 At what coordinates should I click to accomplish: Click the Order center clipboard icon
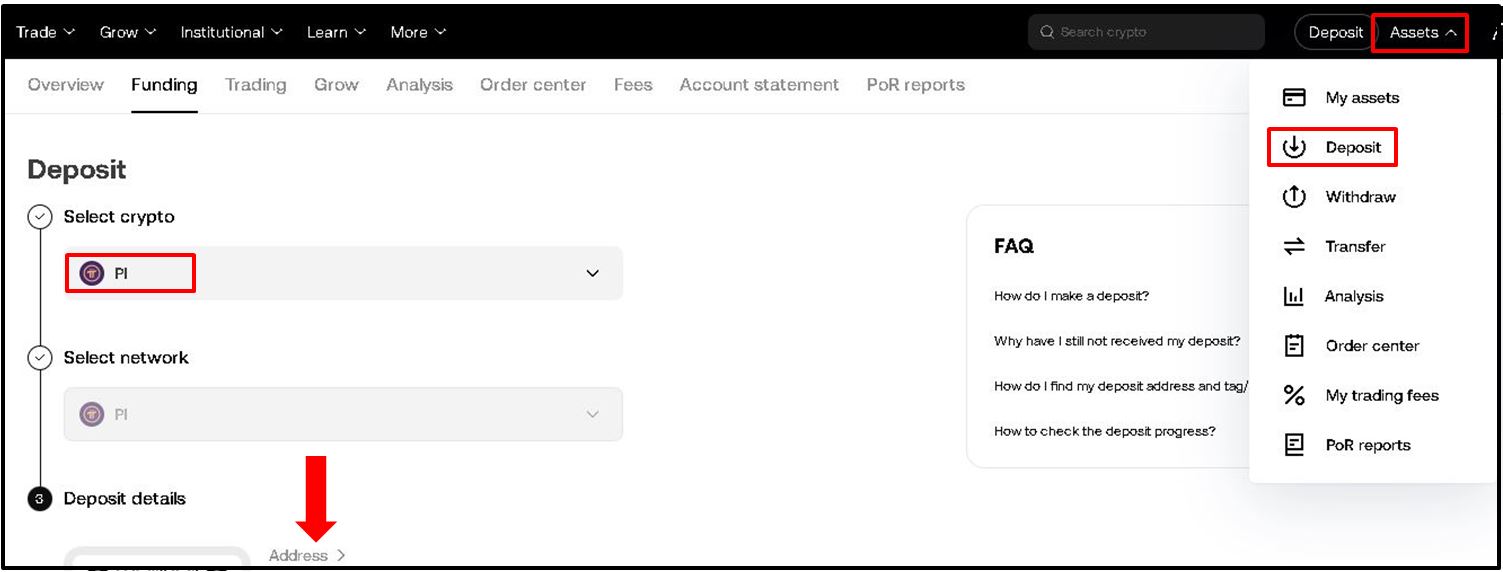(1294, 346)
